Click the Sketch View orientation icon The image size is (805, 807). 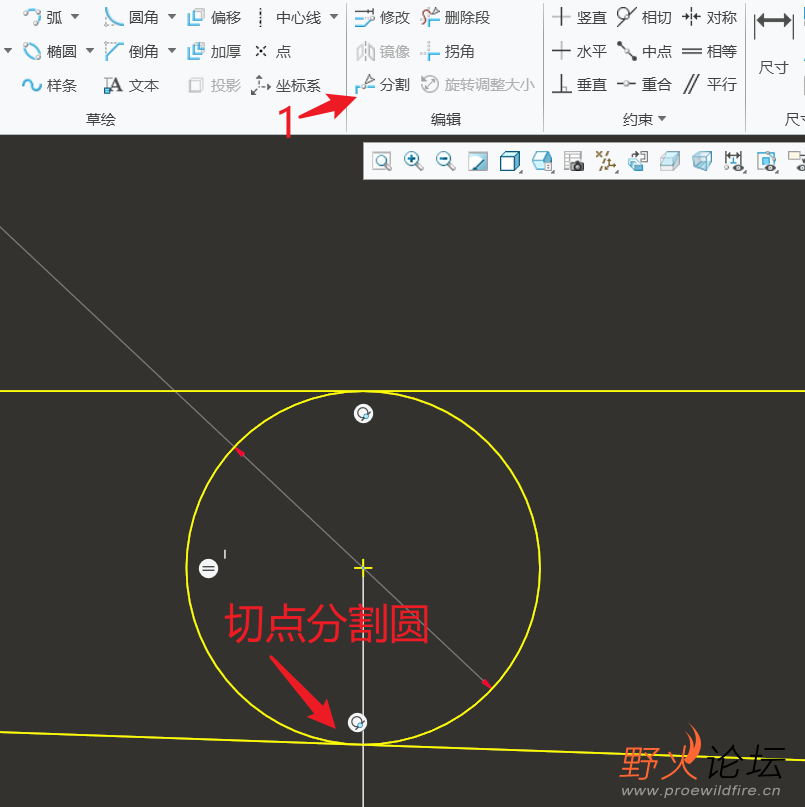638,161
